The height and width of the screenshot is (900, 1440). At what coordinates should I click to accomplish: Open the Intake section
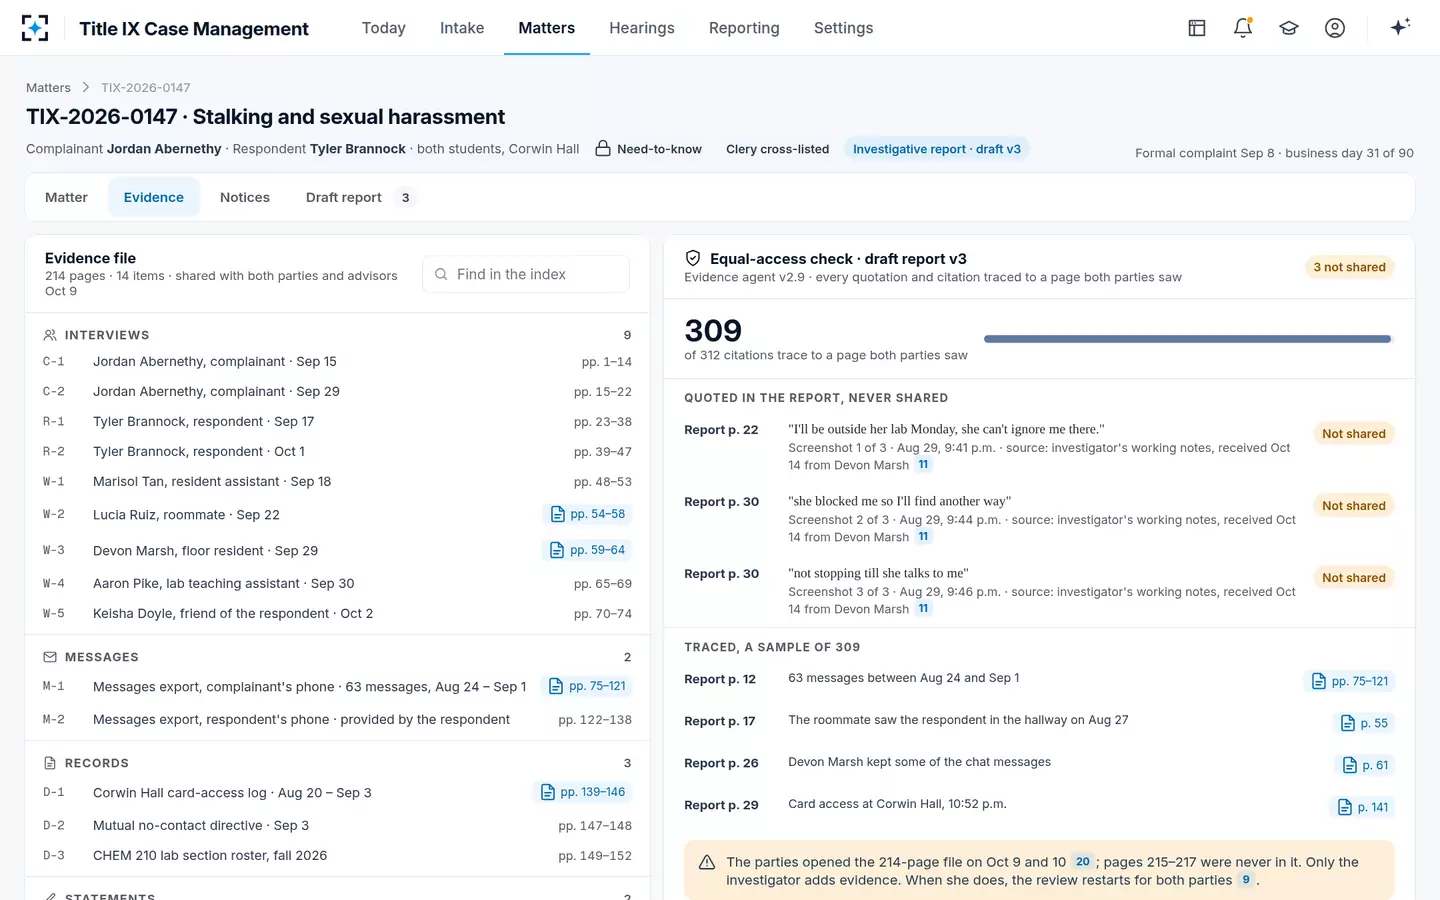coord(462,28)
